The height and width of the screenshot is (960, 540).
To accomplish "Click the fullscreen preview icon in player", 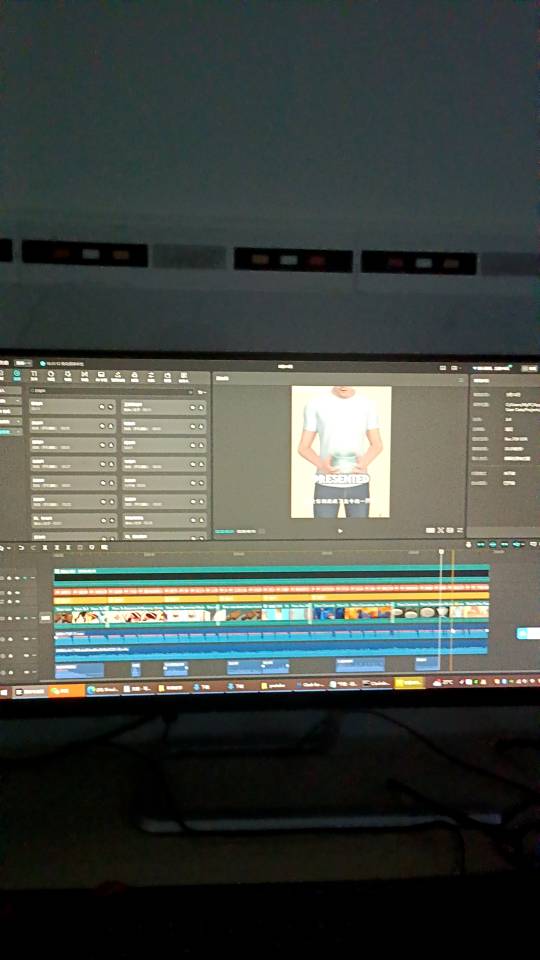I will [450, 530].
